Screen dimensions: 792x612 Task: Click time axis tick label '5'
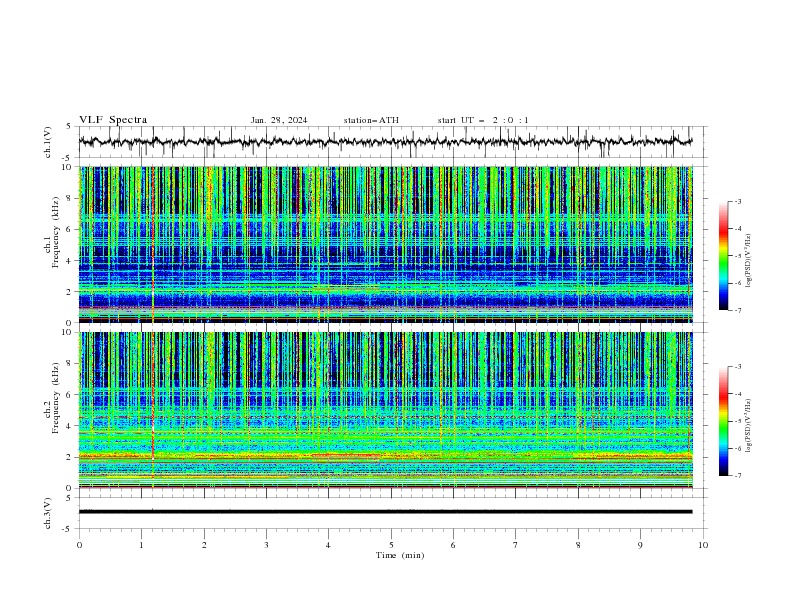(x=391, y=545)
